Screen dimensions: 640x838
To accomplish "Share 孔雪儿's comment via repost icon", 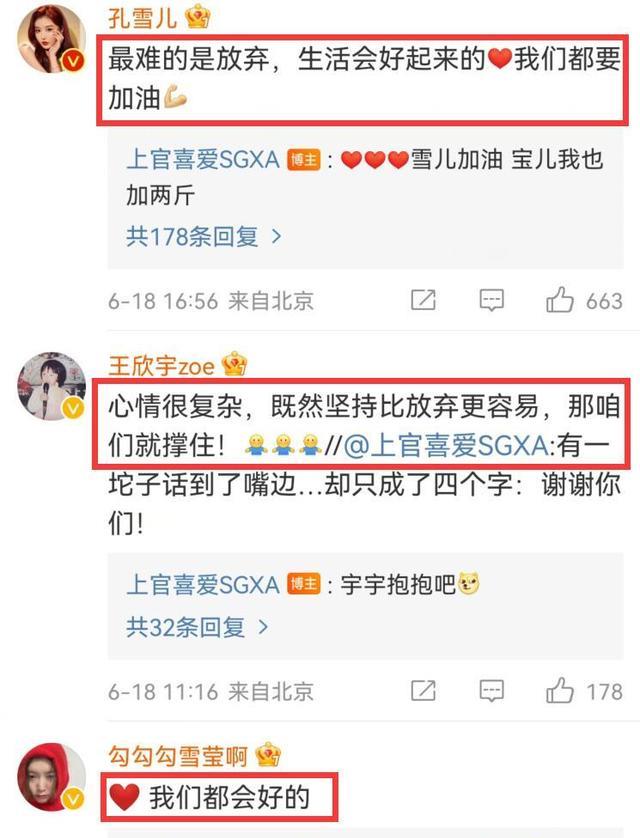I will pos(423,300).
